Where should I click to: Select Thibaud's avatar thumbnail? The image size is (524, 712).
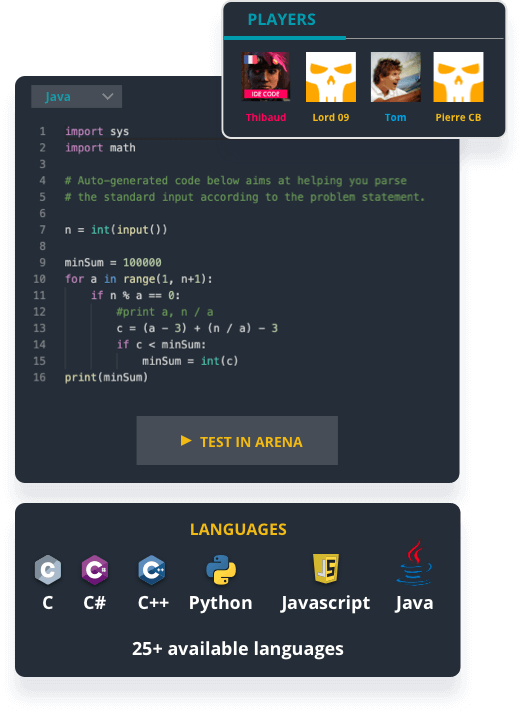coord(266,77)
